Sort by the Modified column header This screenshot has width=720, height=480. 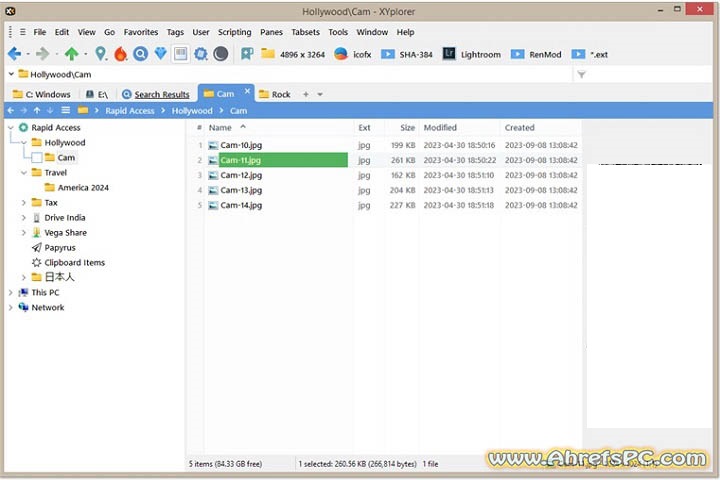(x=460, y=128)
